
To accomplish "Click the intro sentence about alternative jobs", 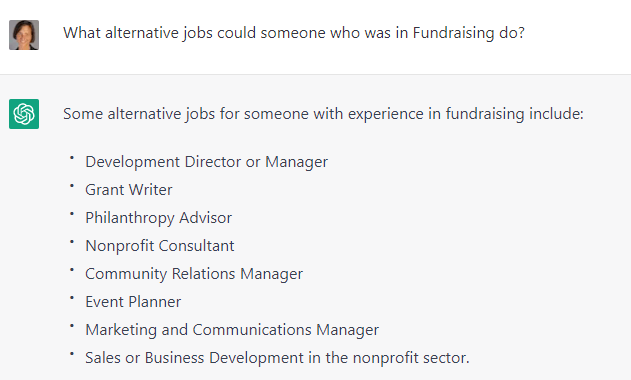I will pyautogui.click(x=323, y=114).
